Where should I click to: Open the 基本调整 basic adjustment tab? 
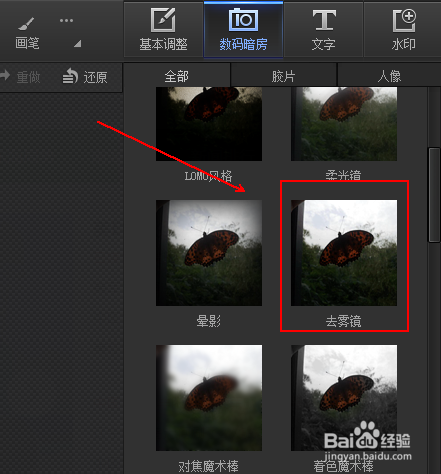pyautogui.click(x=163, y=29)
